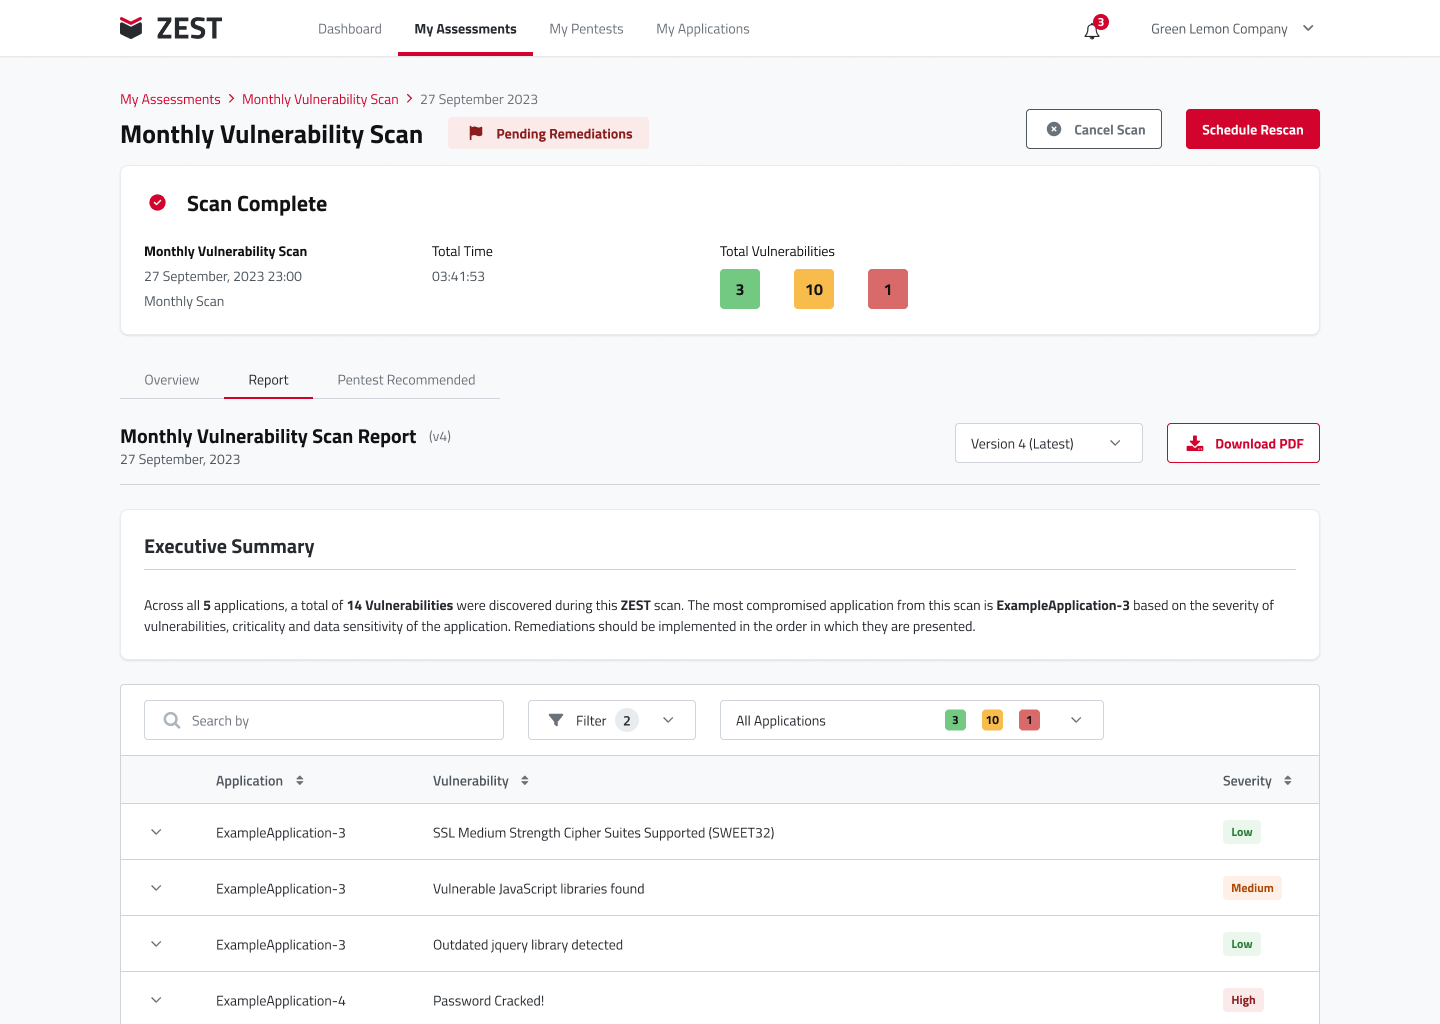
Task: Expand the SSL Medium Strength Cipher row
Action: coord(156,832)
